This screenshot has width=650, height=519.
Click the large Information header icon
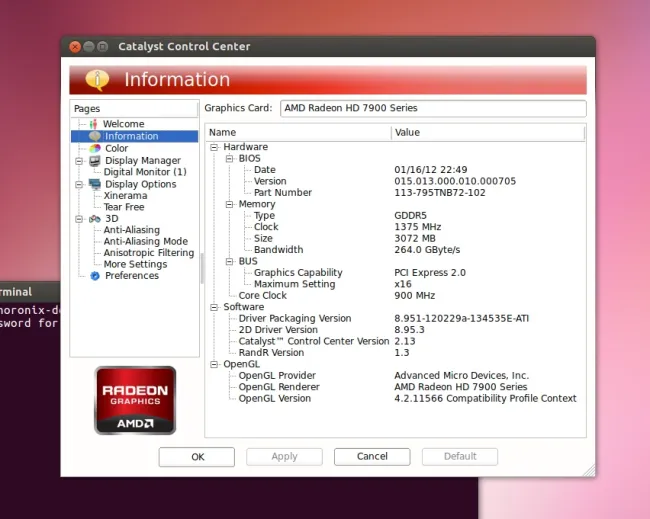[97, 80]
